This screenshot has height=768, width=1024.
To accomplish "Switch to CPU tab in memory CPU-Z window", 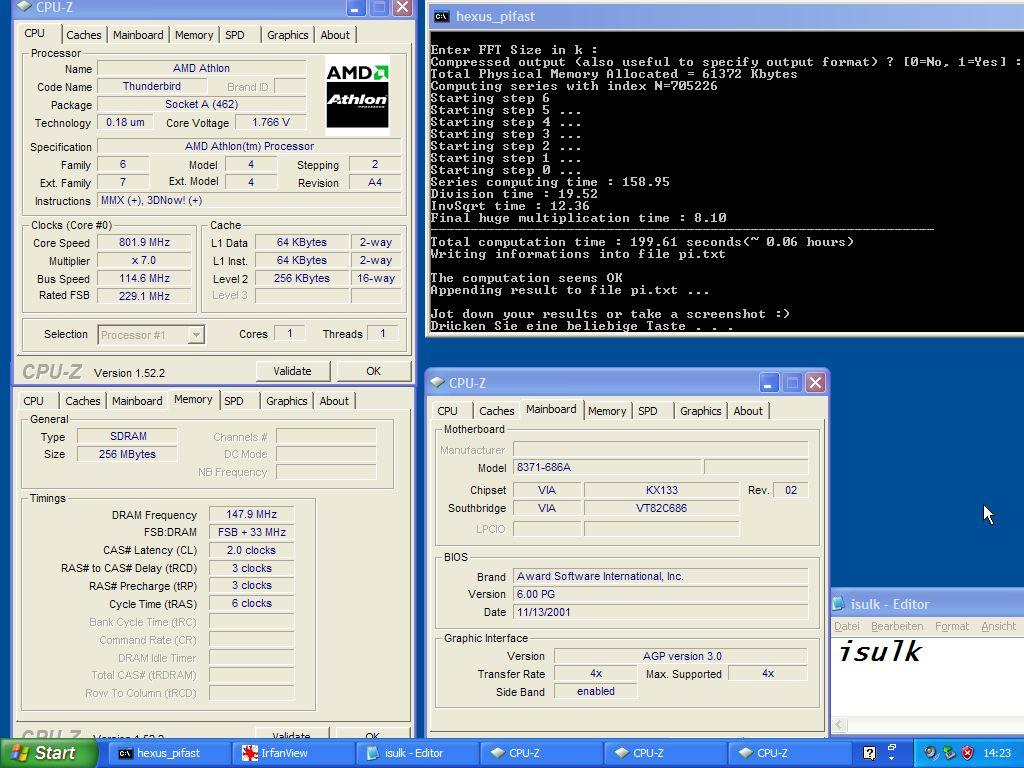I will click(x=33, y=401).
